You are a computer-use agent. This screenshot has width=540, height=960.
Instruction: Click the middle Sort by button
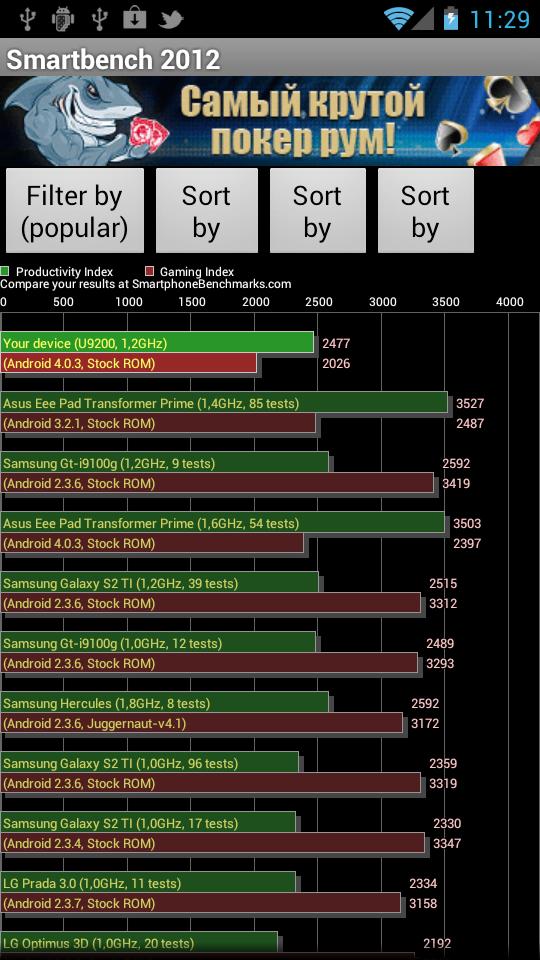pos(317,211)
